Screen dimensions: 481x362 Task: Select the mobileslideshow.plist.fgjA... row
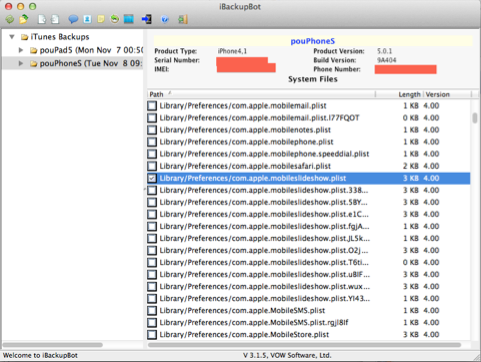309,226
